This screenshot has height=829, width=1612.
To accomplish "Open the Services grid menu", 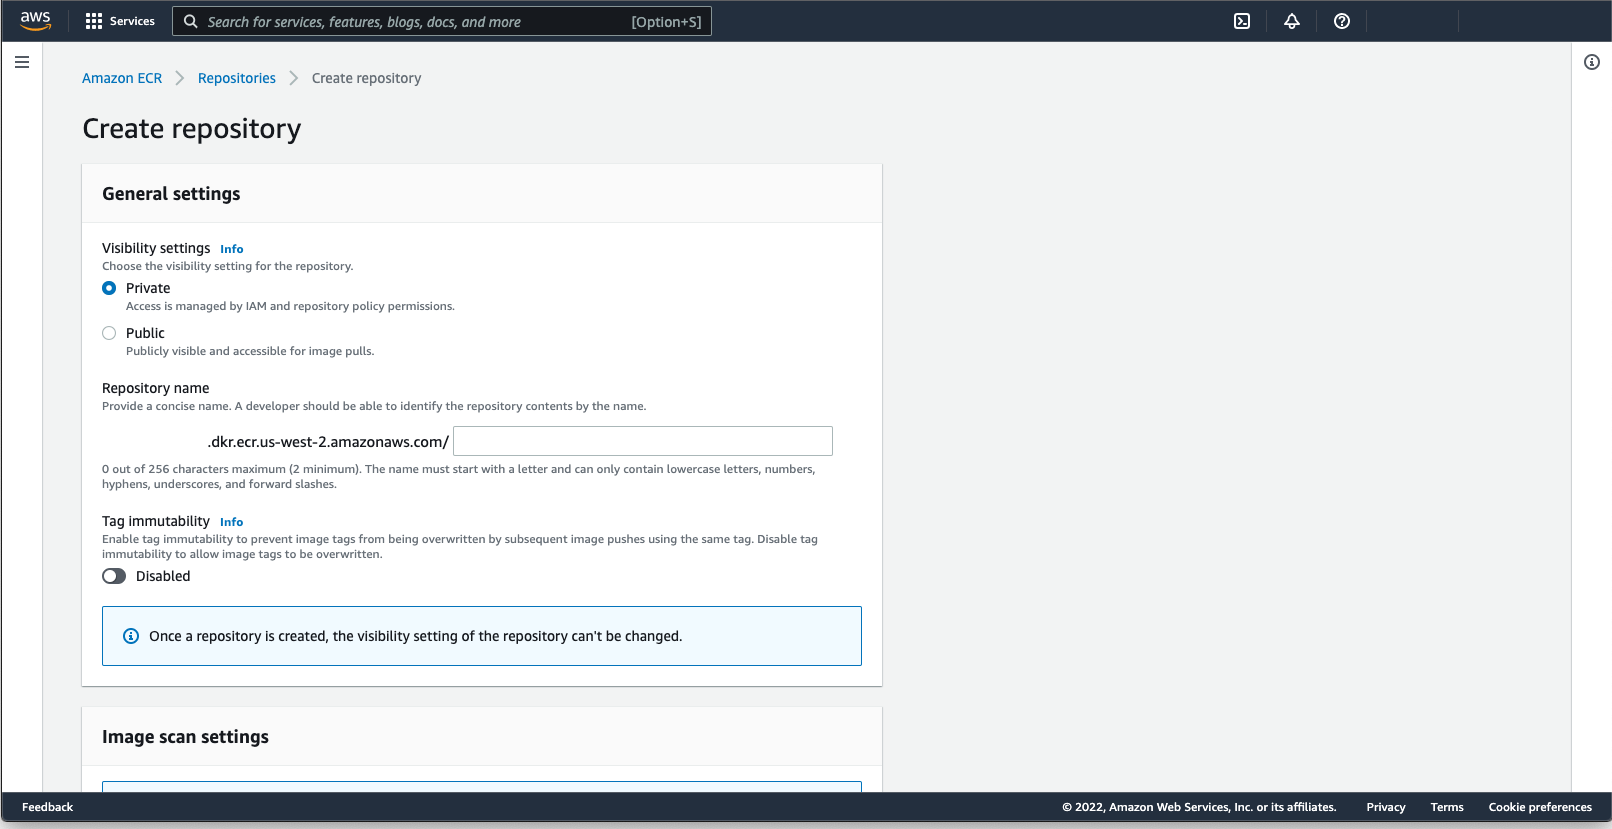I will (94, 21).
